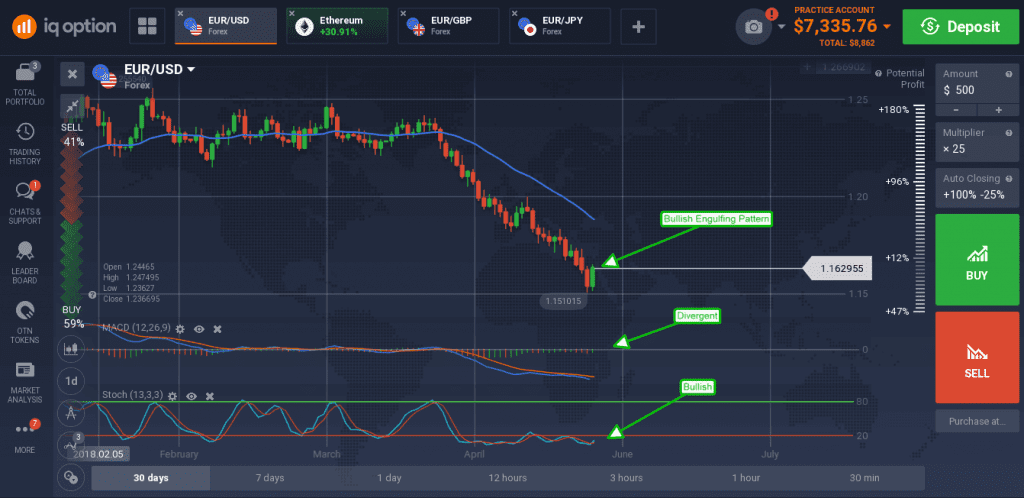Click the chart collapse arrows icon
Viewport: 1024px width, 498px height.
72,105
